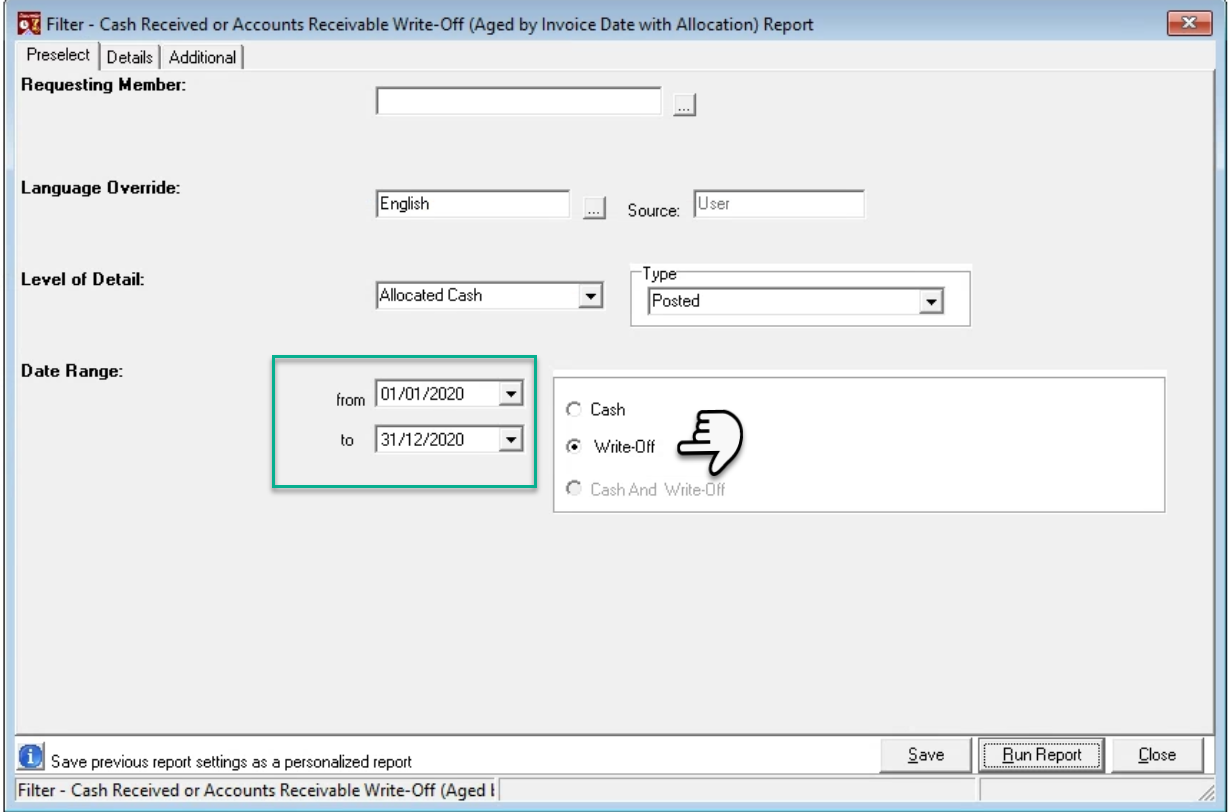Select the Write-Off radio option
This screenshot has height=812, width=1230.
(x=574, y=447)
